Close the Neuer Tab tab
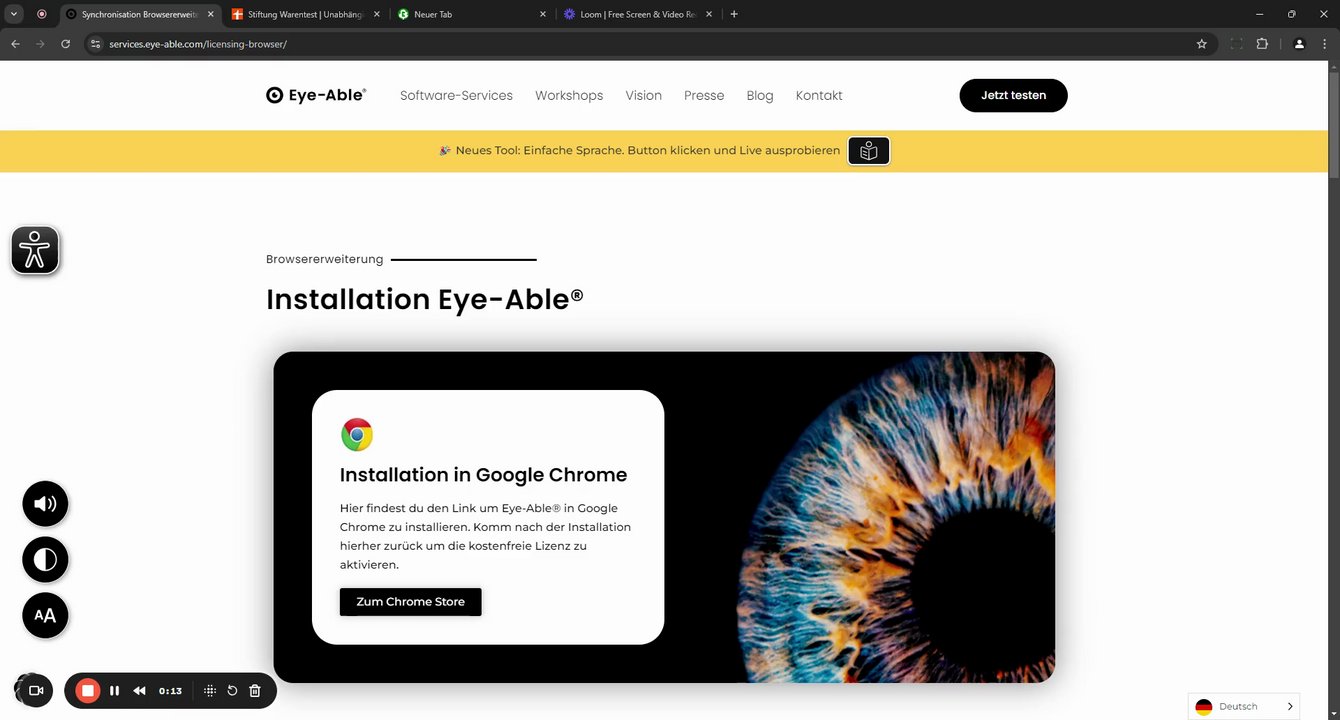The image size is (1340, 720). click(x=543, y=15)
